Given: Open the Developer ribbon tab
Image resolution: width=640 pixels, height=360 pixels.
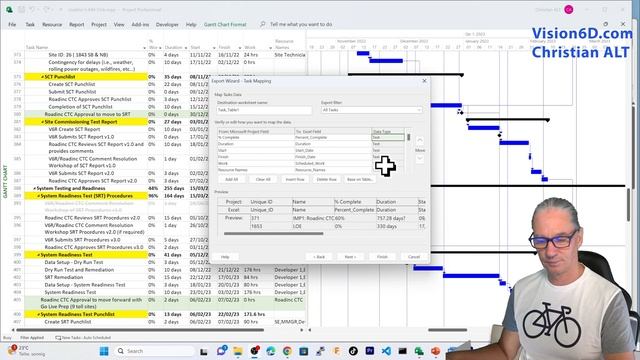Looking at the screenshot, I should 167,24.
